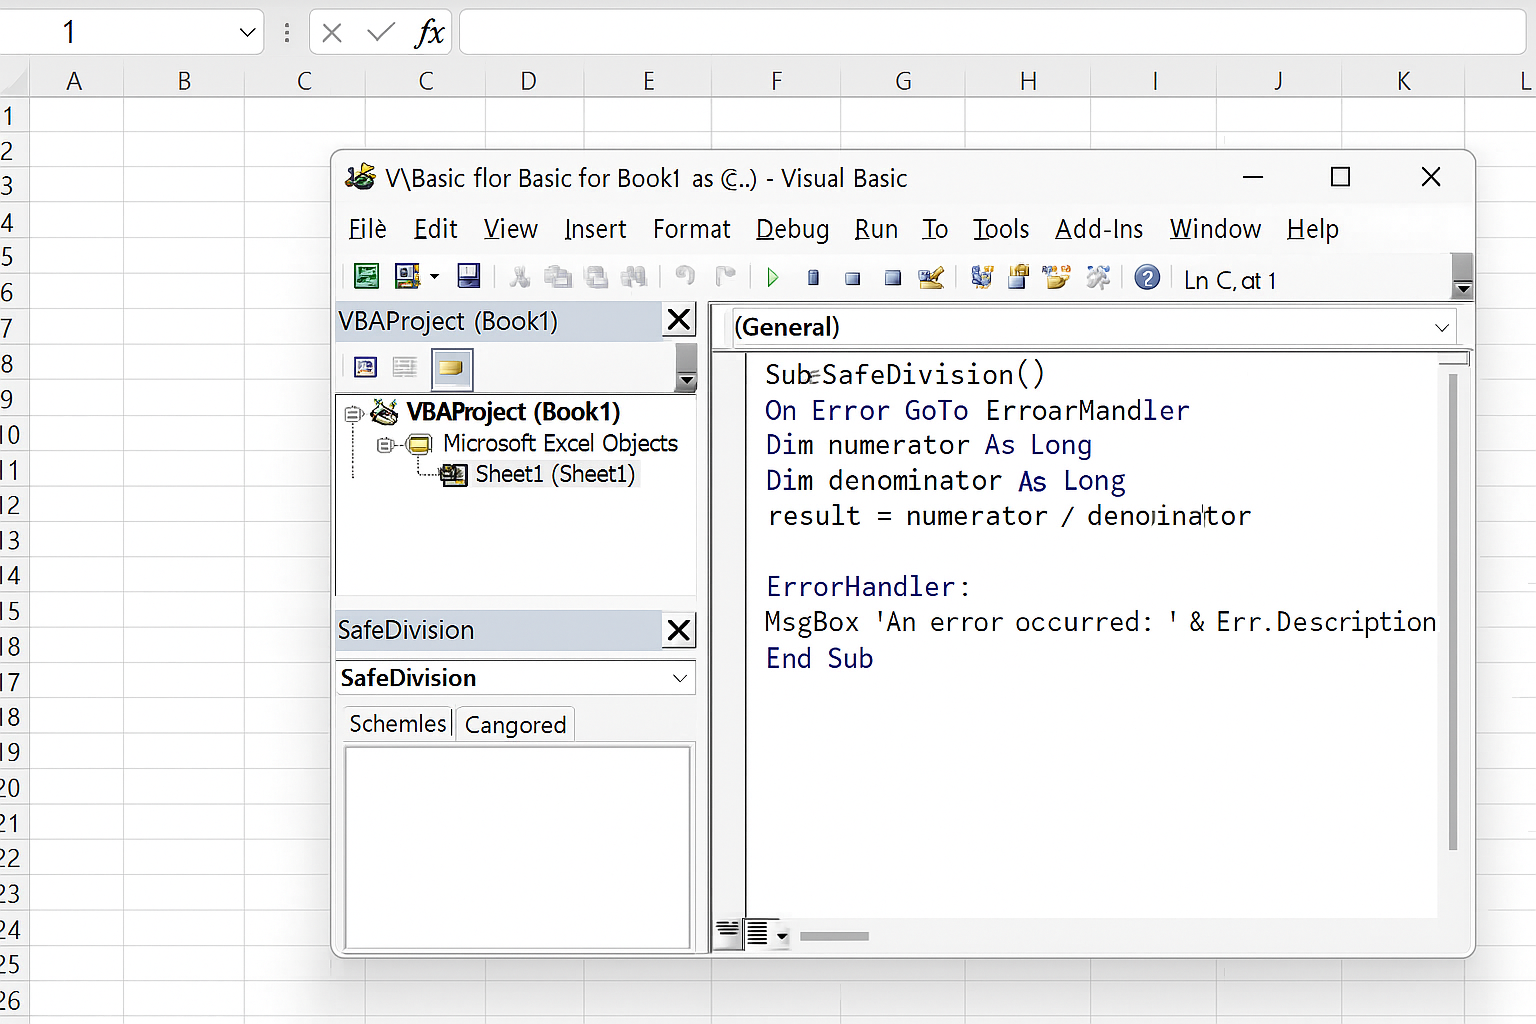
Task: Click the 'End Sub' code line
Action: click(x=819, y=658)
